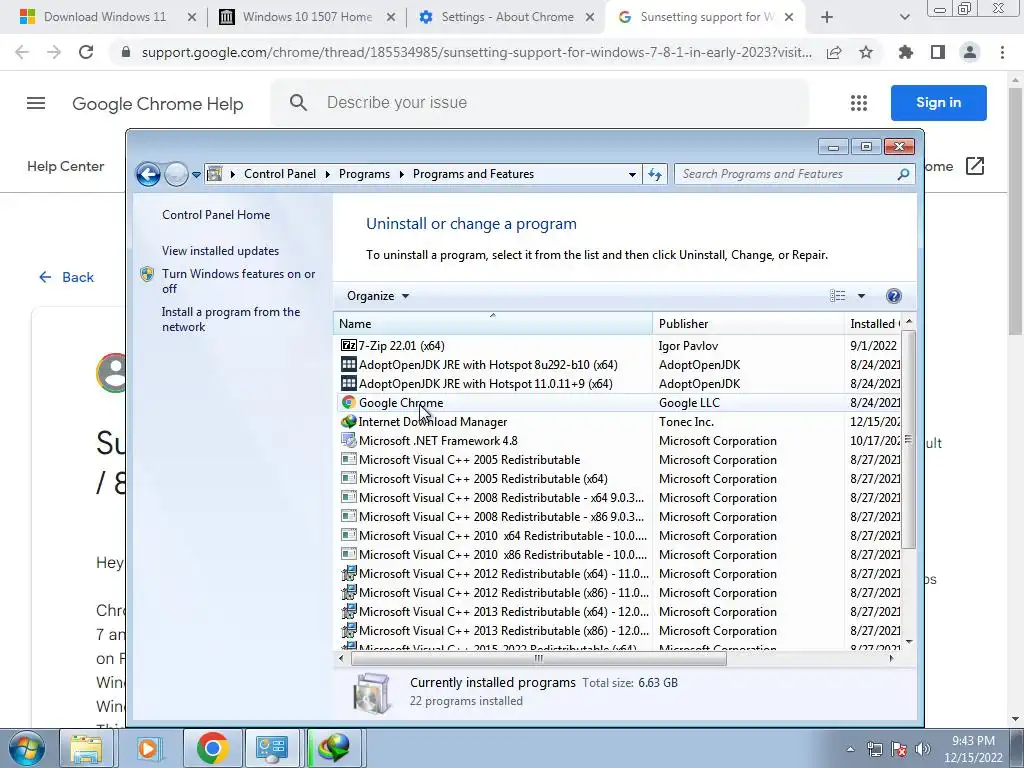Click Internet Download Manager taskbar icon
This screenshot has width=1024, height=768.
tap(334, 748)
